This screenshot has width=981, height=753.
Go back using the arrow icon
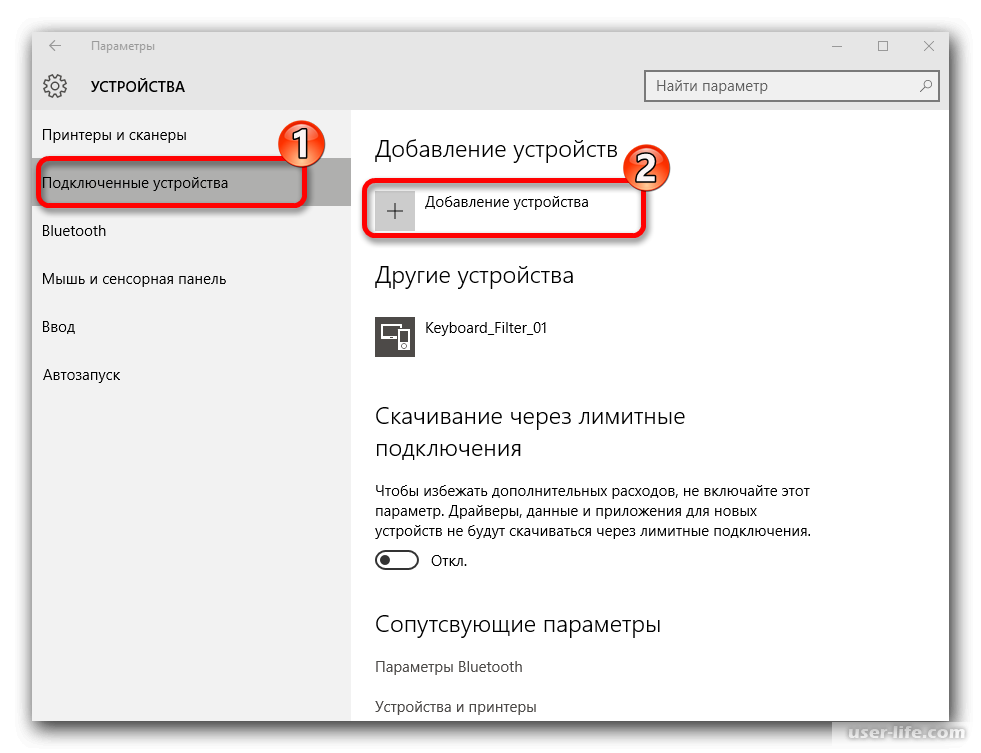[x=55, y=46]
